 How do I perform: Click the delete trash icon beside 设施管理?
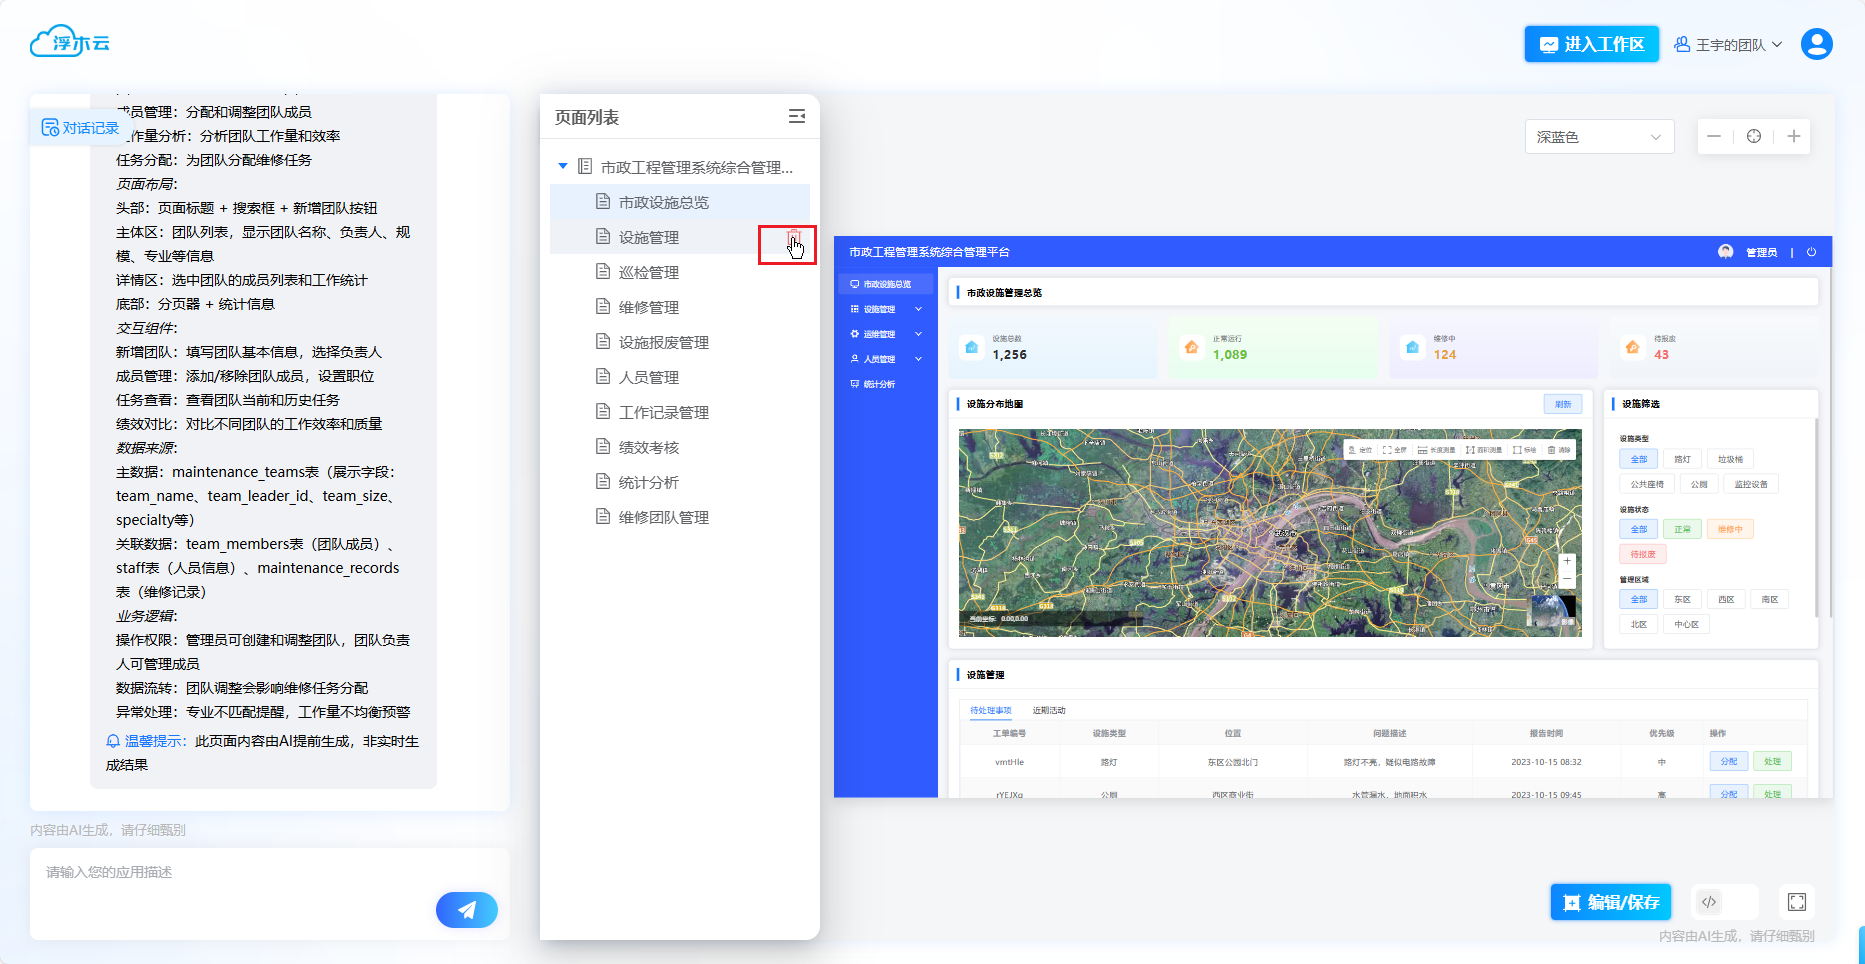pos(793,238)
